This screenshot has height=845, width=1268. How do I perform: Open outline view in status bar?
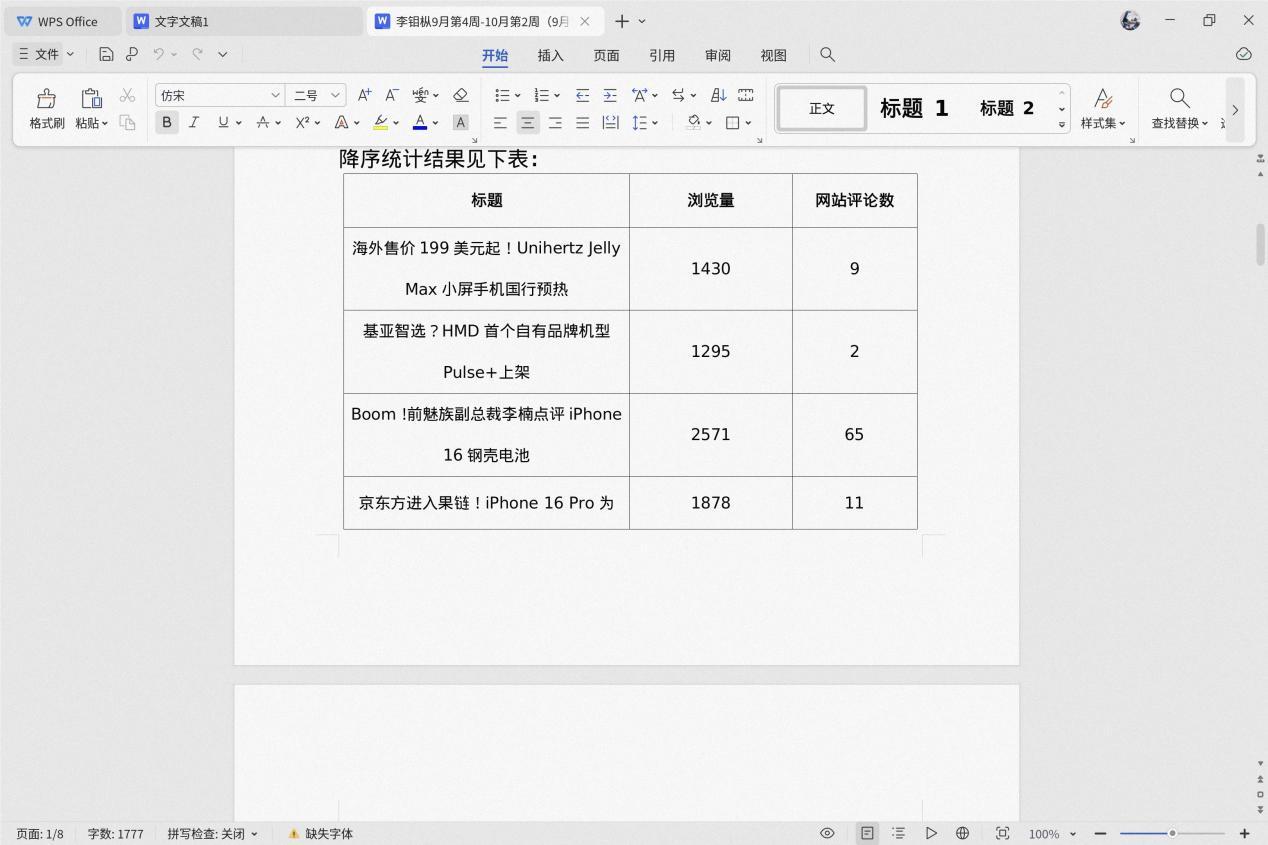coord(898,833)
